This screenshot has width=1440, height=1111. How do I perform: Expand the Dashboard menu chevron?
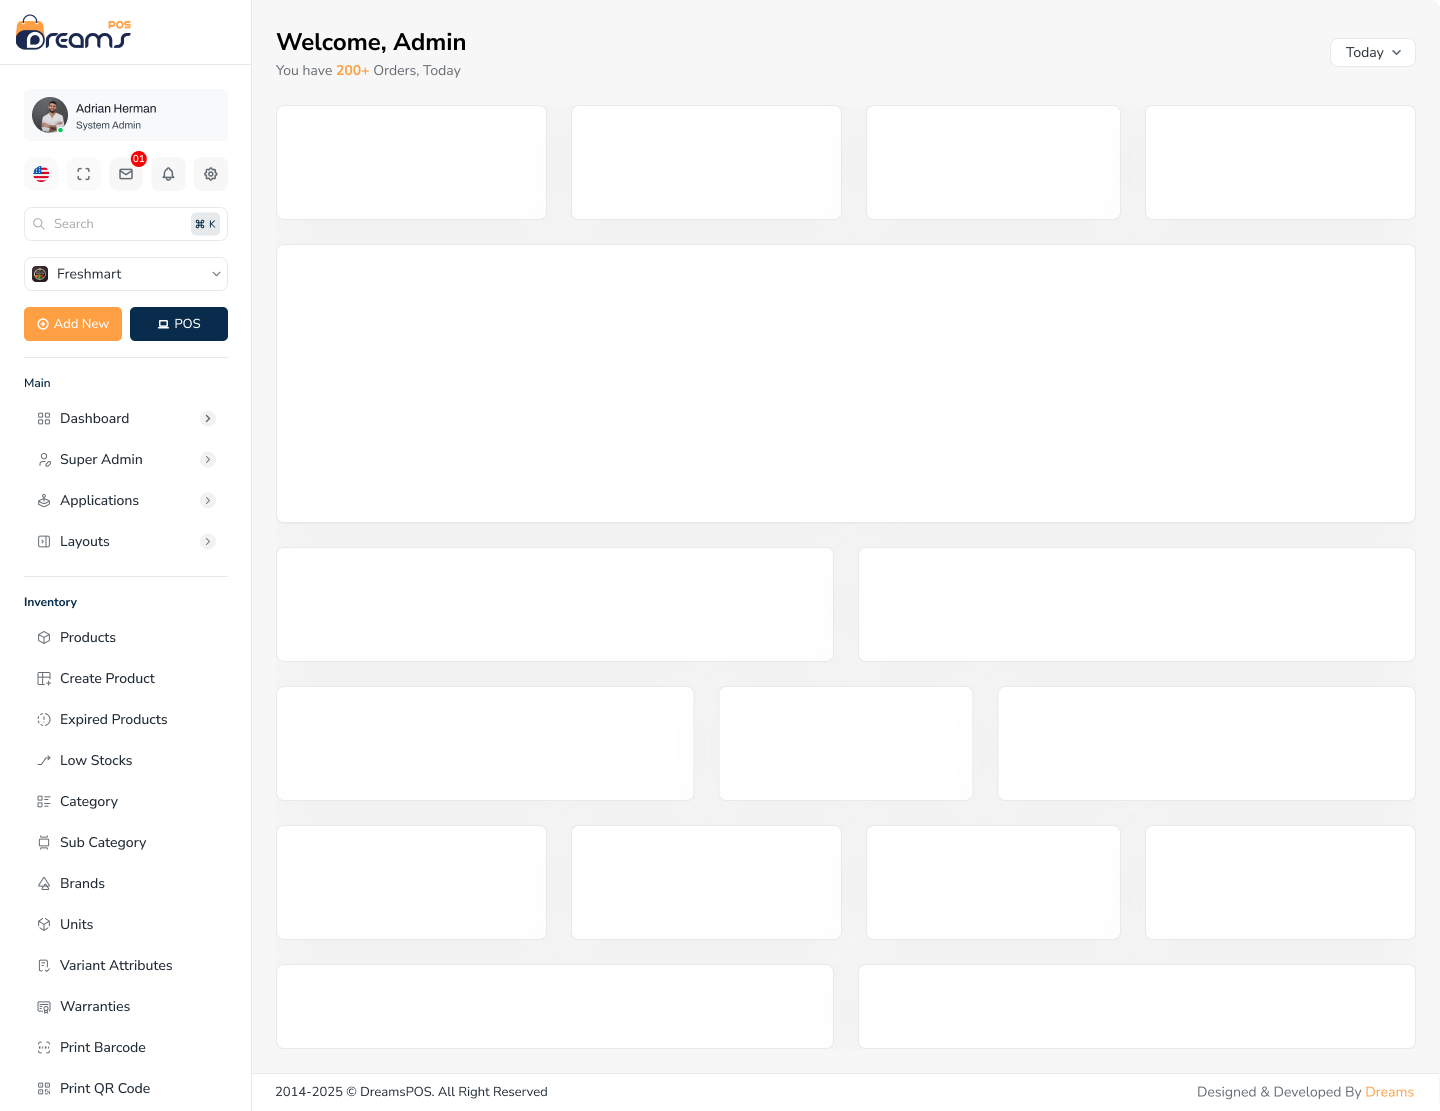point(208,419)
